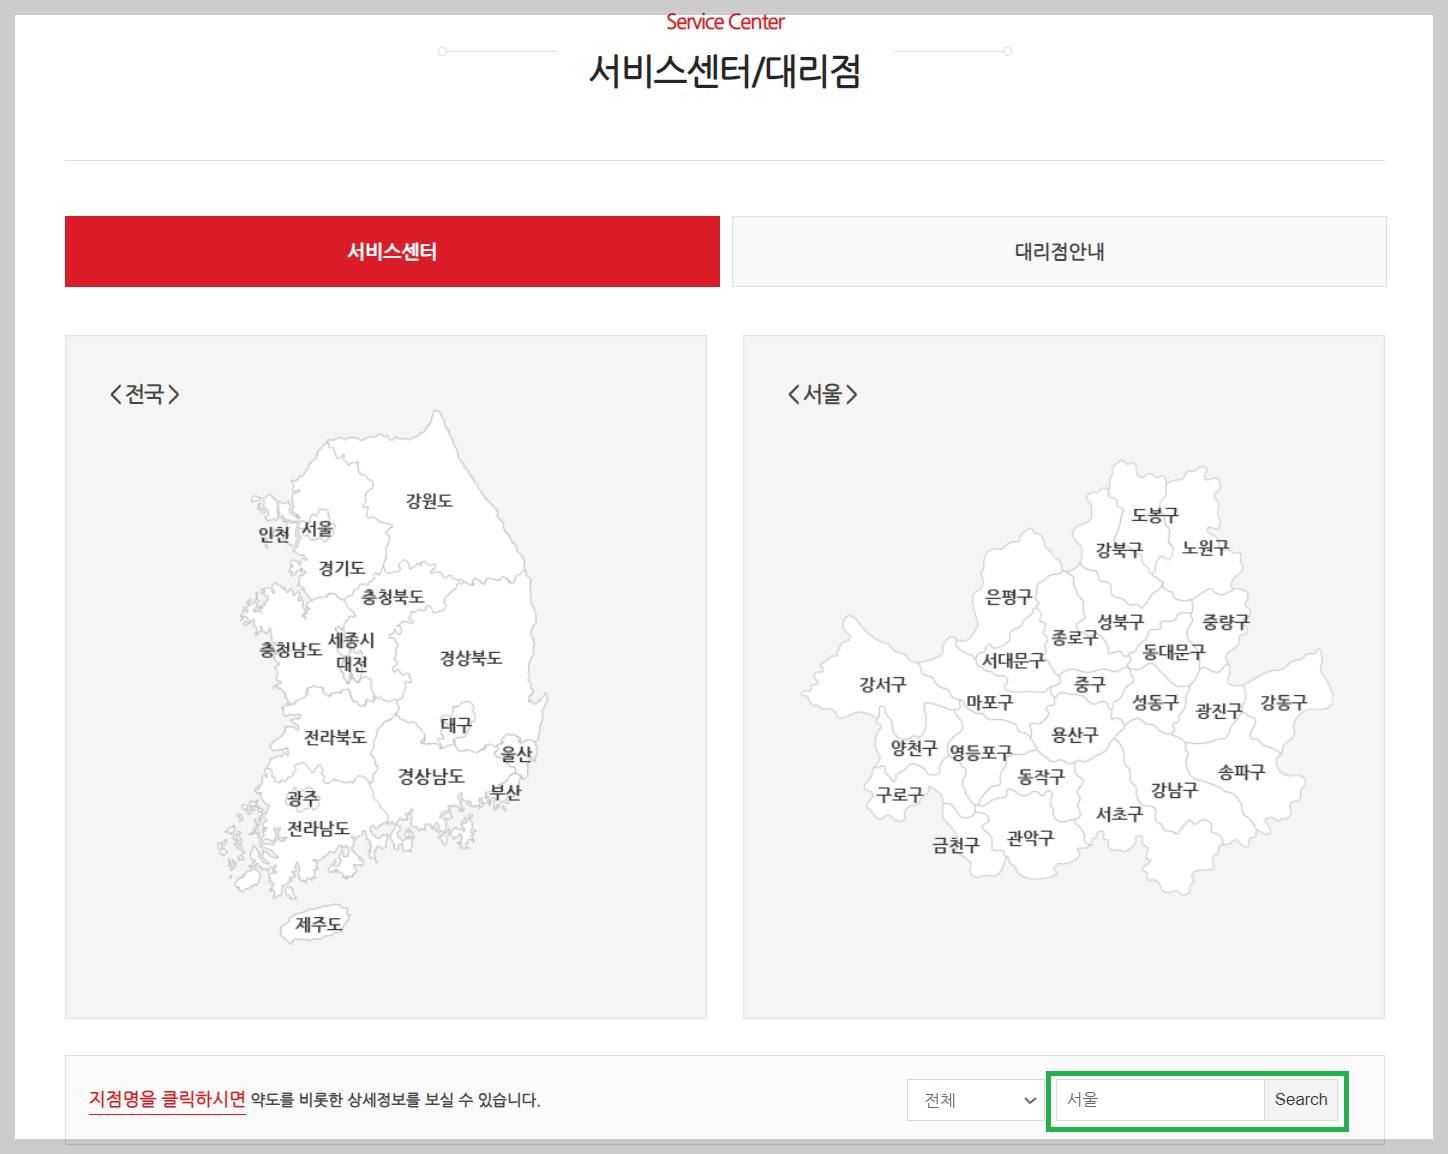Select 서울 on the national map

[318, 529]
